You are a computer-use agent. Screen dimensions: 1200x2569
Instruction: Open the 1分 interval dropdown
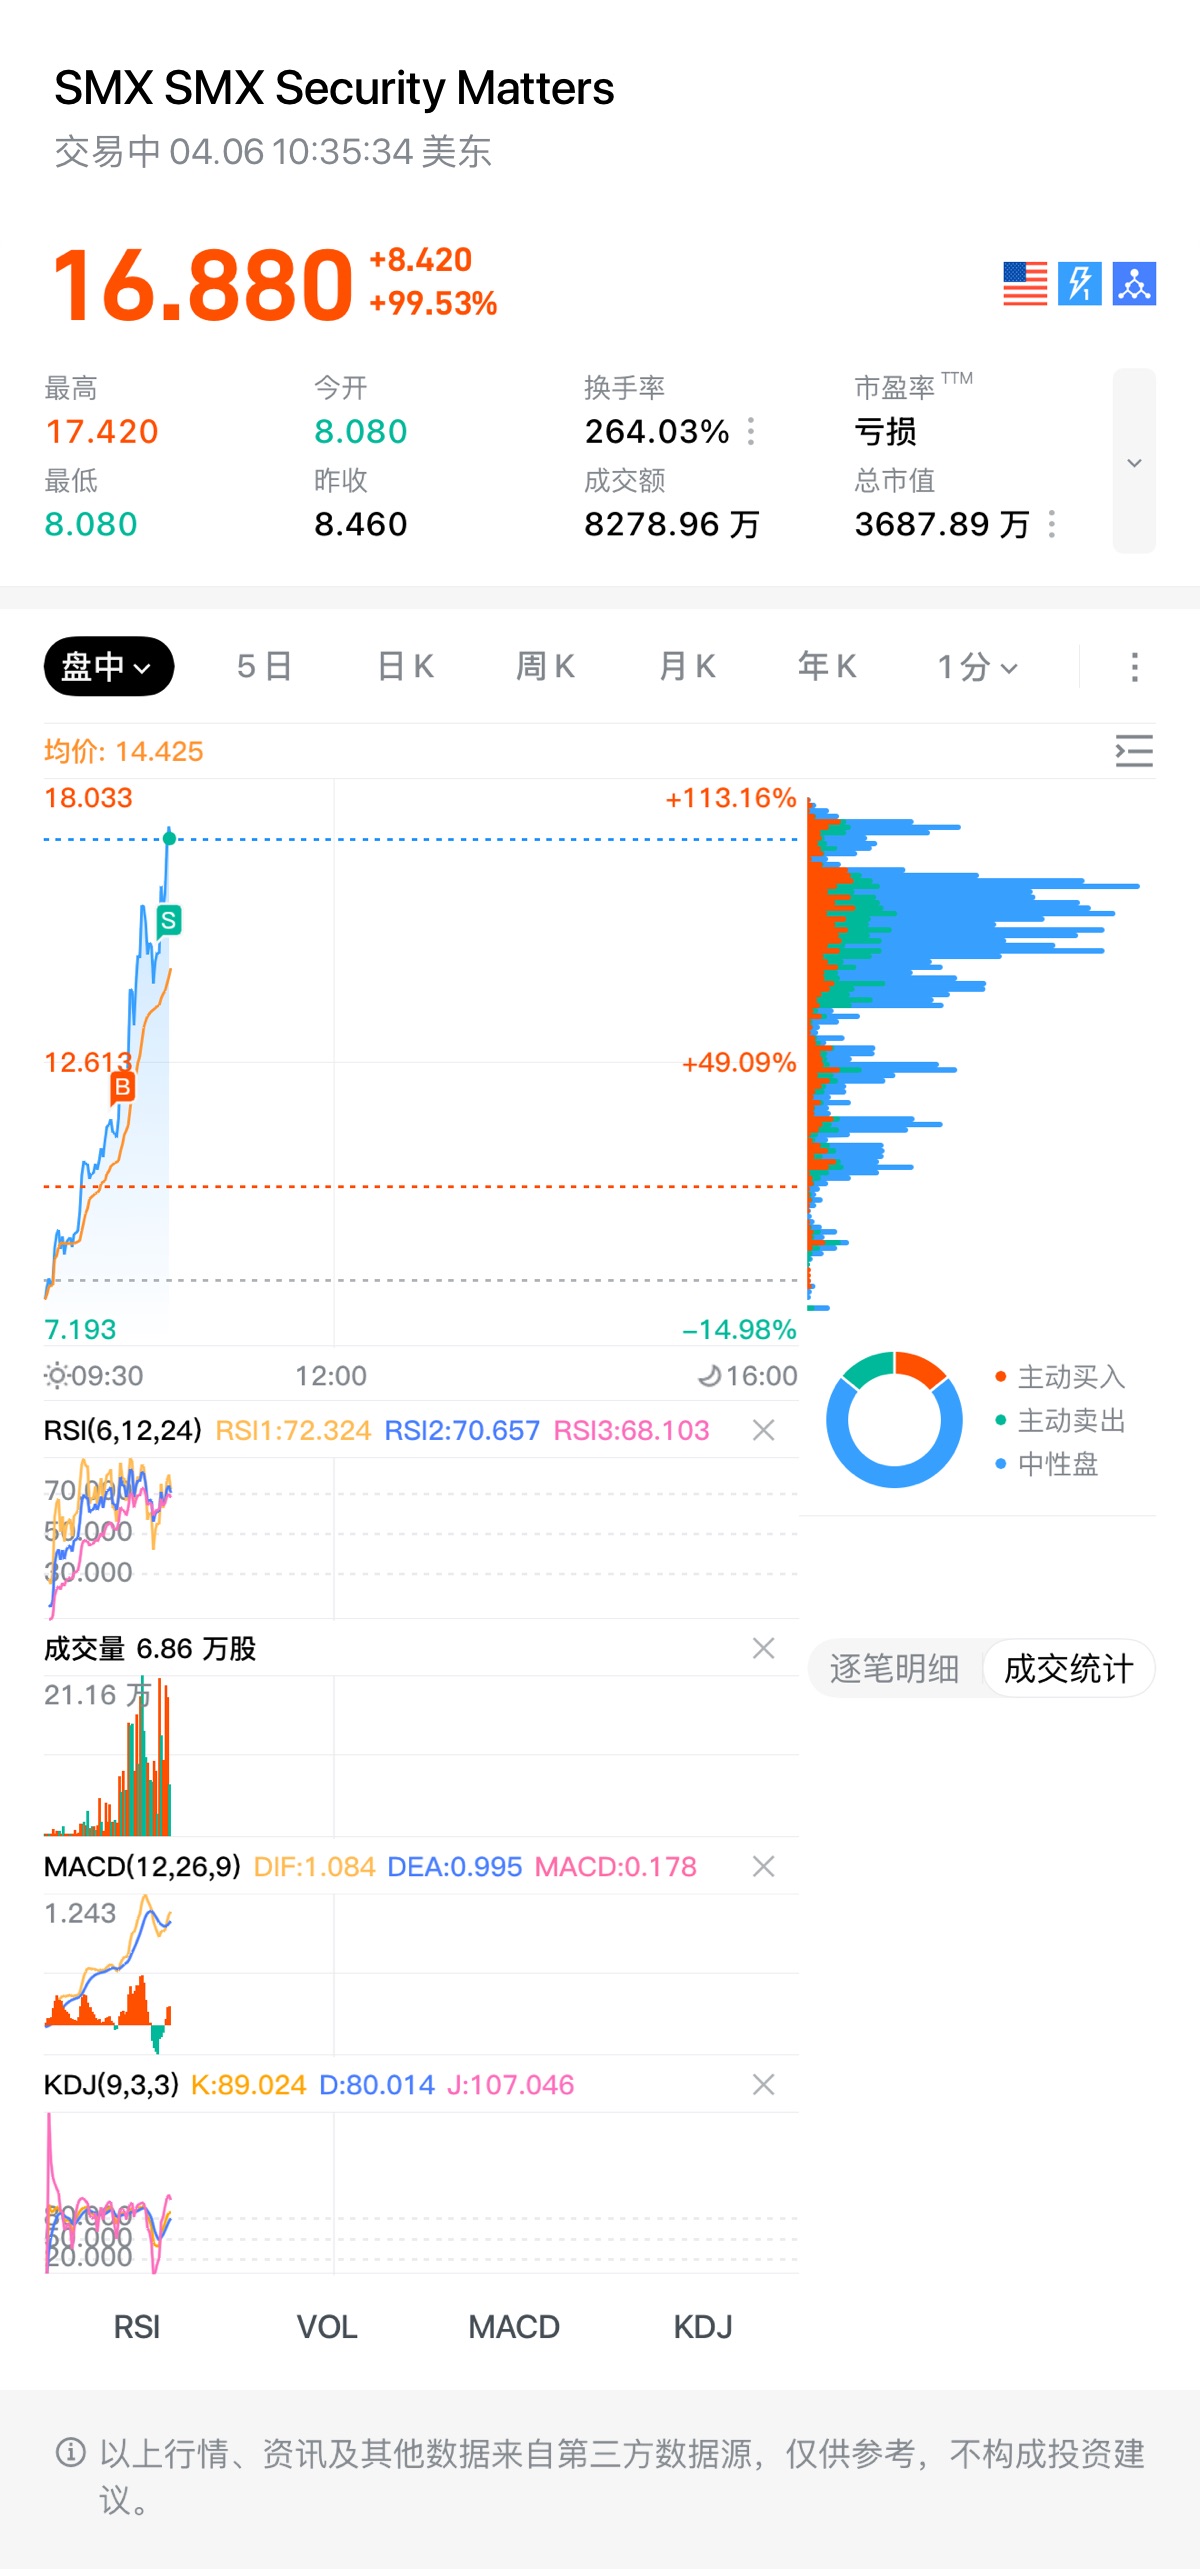(x=977, y=667)
